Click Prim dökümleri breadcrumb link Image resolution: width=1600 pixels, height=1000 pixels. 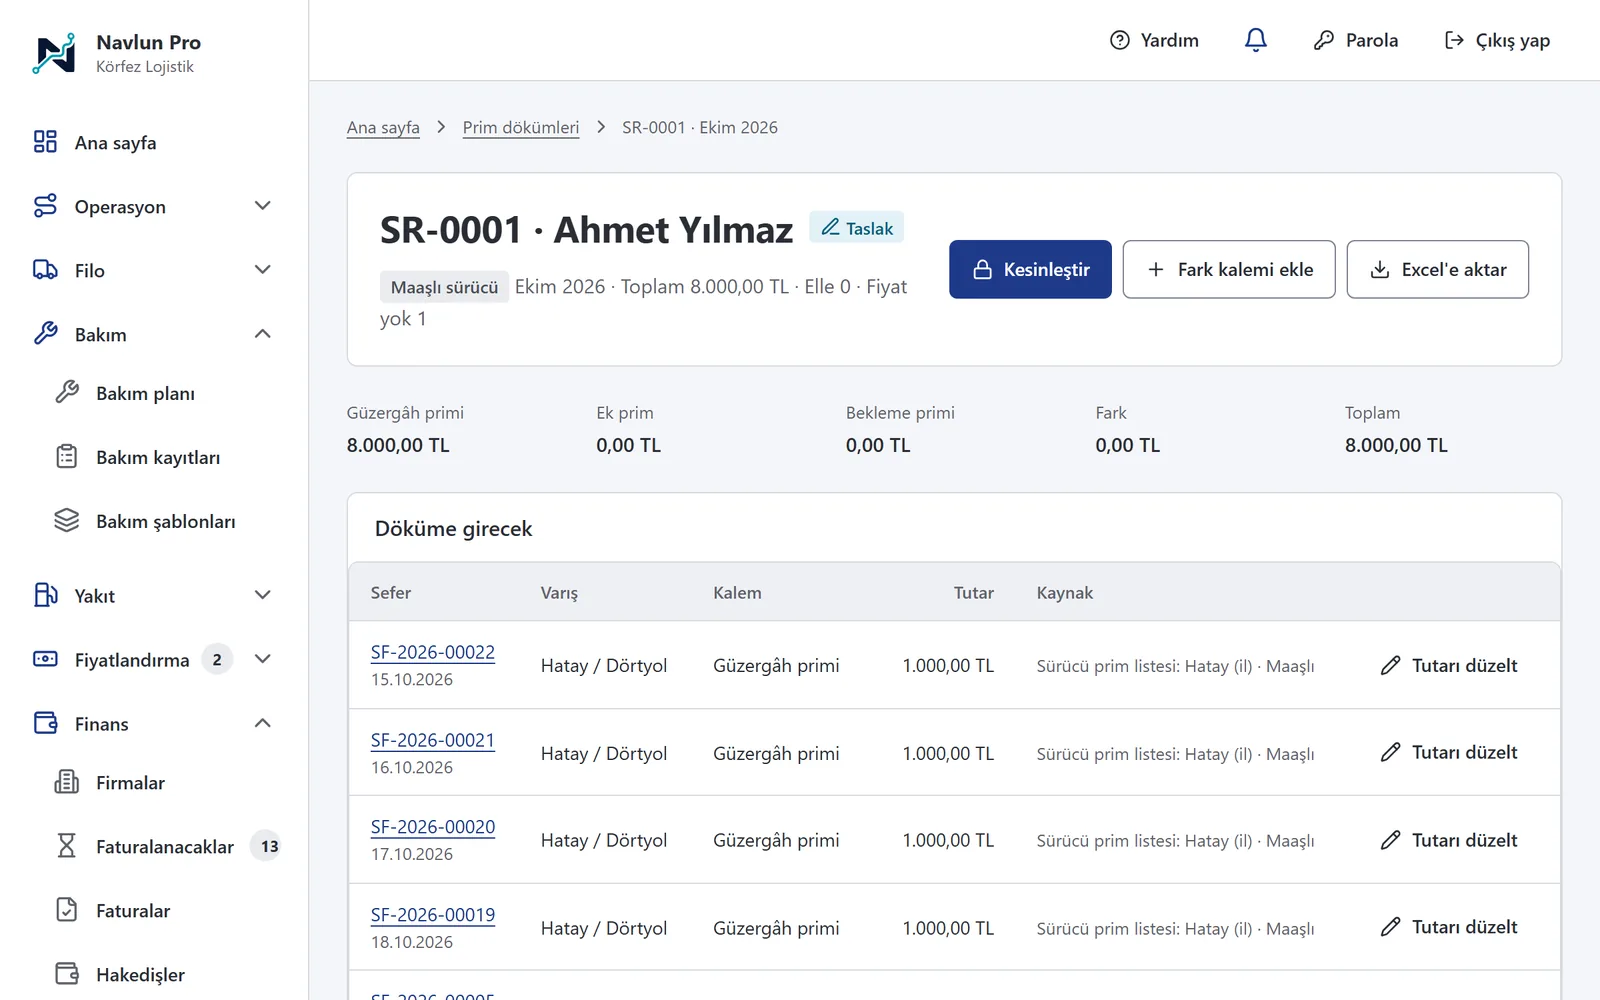pyautogui.click(x=521, y=127)
